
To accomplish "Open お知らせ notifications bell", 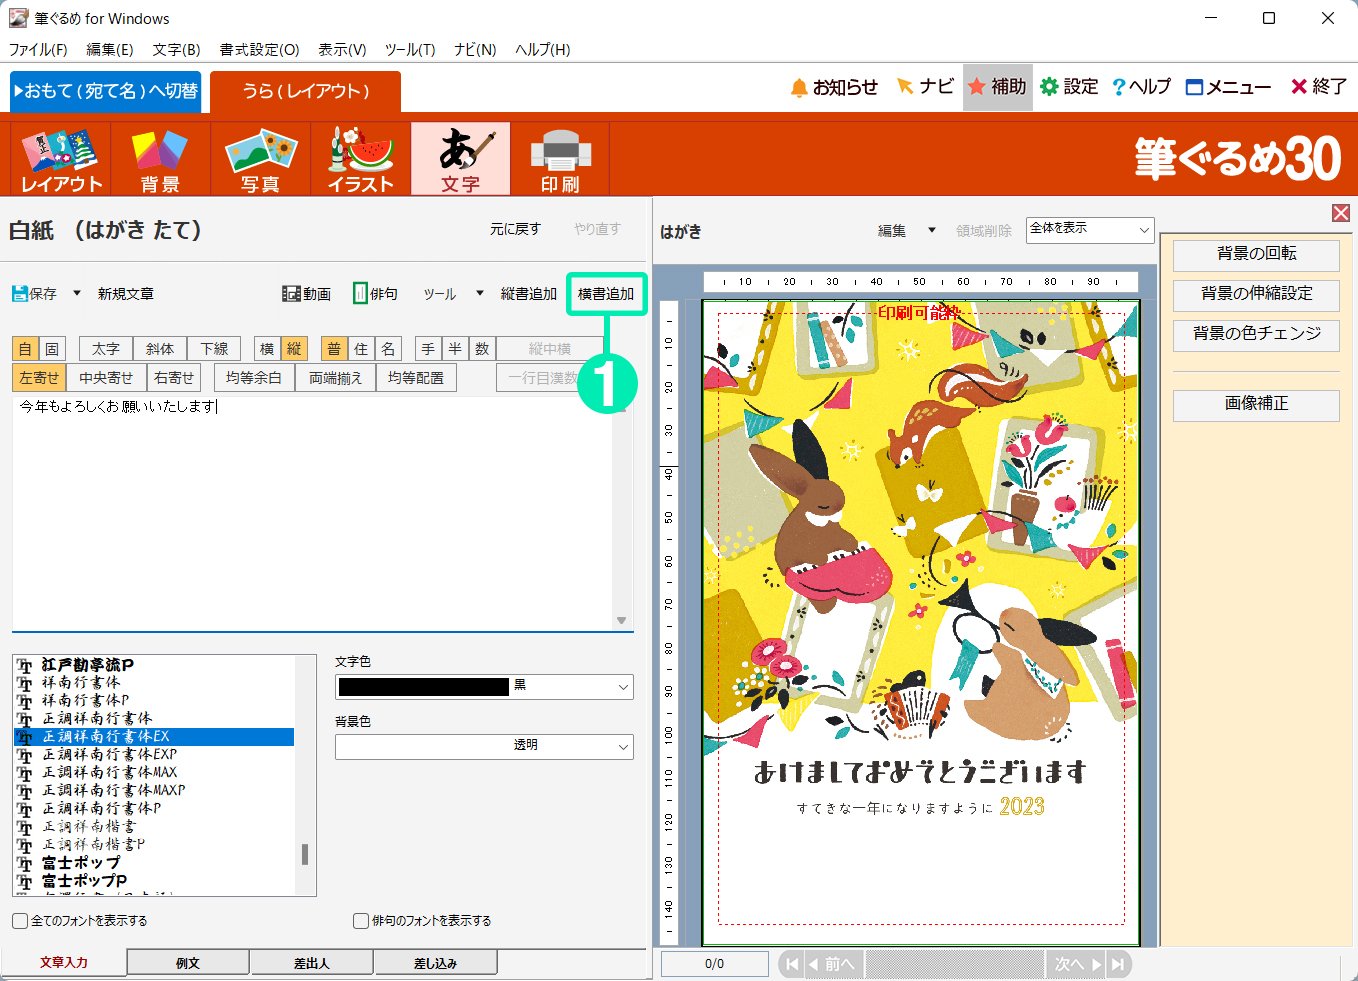I will 799,88.
